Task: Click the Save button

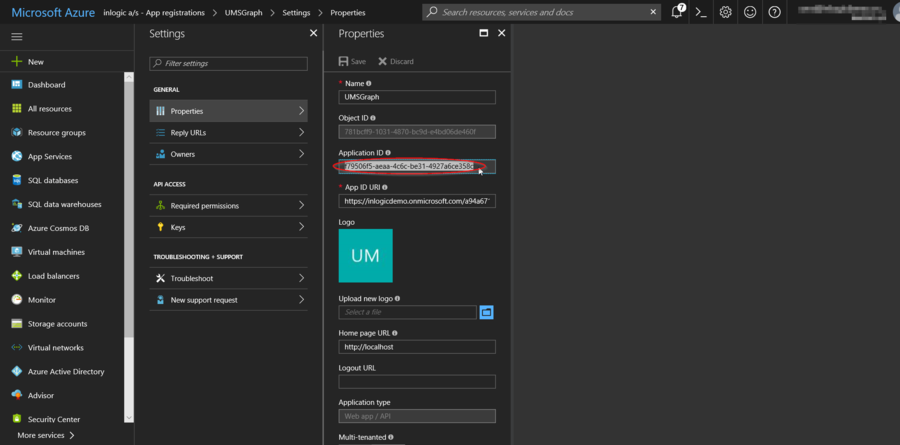Action: [x=352, y=61]
